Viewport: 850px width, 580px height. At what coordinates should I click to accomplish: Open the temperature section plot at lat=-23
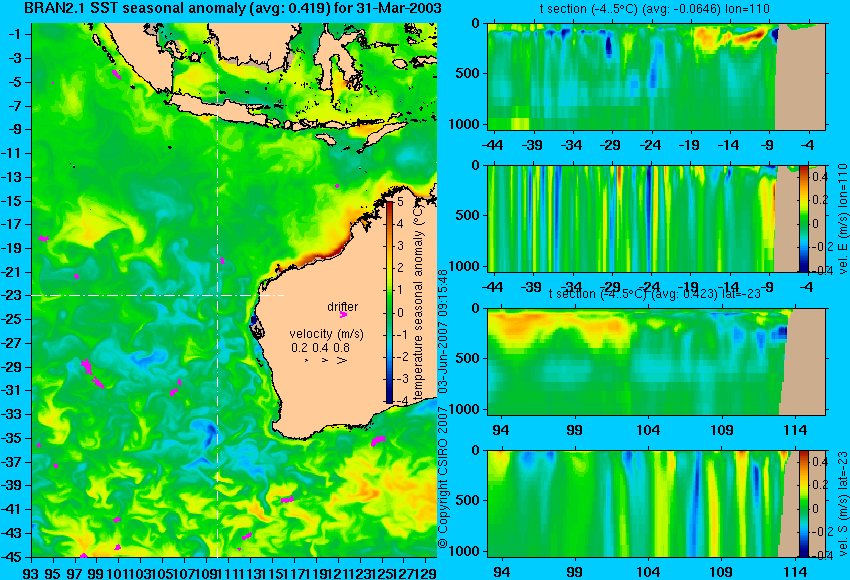[656, 362]
